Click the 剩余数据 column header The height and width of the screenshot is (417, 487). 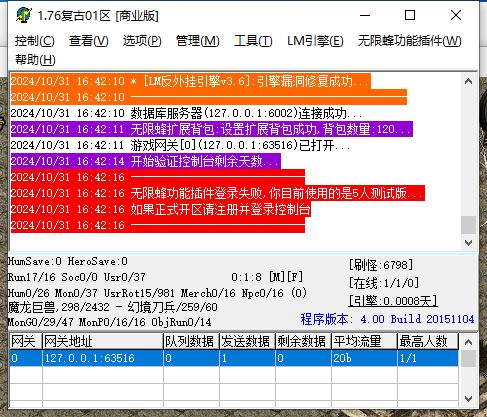point(303,341)
